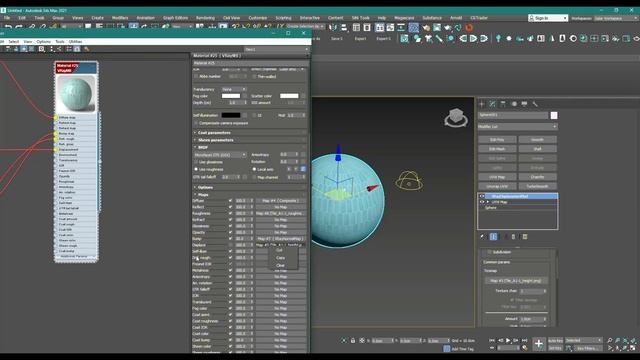Click Next Frame playback control
The width and height of the screenshot is (640, 360).
pos(516,340)
